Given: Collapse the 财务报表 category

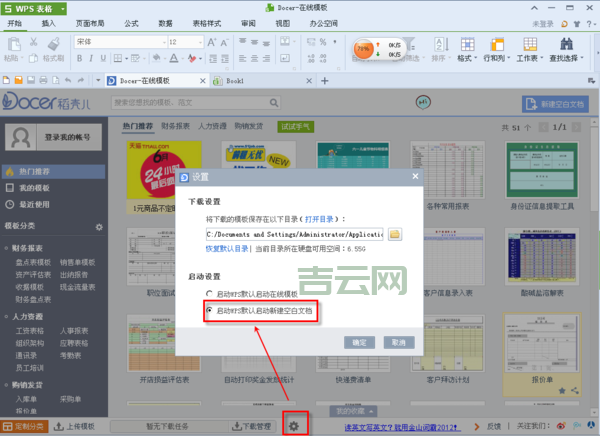Looking at the screenshot, I should (x=6, y=248).
